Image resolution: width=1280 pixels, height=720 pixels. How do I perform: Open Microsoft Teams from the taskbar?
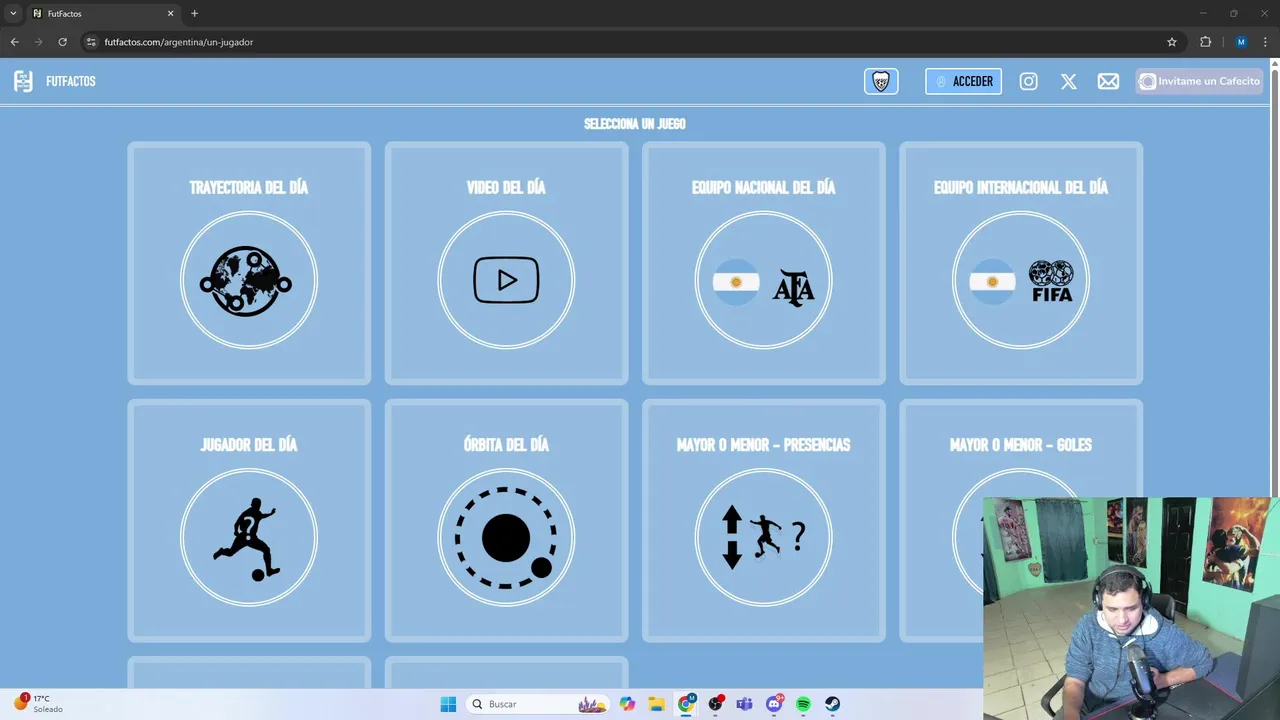click(744, 704)
